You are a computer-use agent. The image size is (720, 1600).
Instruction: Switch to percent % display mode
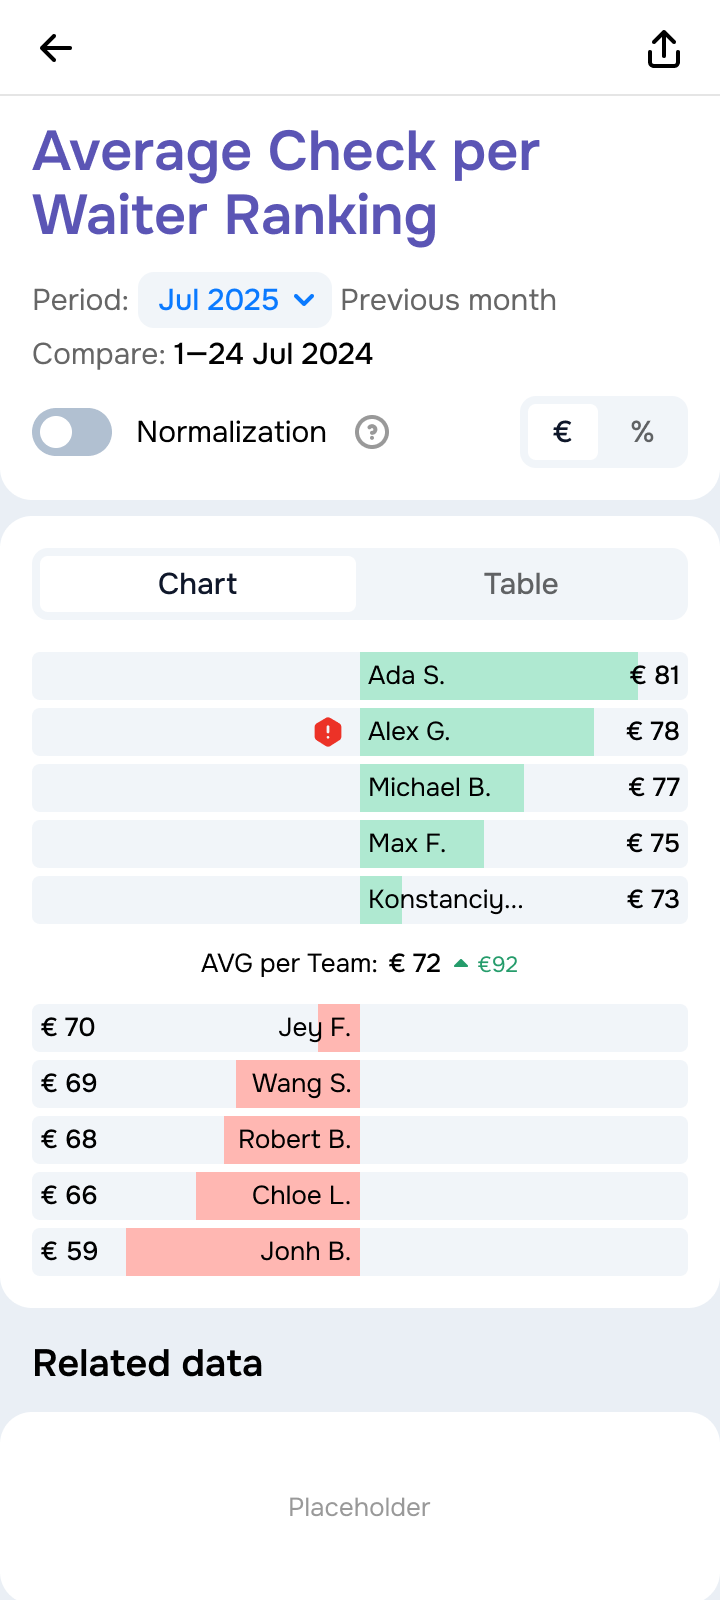coord(642,432)
